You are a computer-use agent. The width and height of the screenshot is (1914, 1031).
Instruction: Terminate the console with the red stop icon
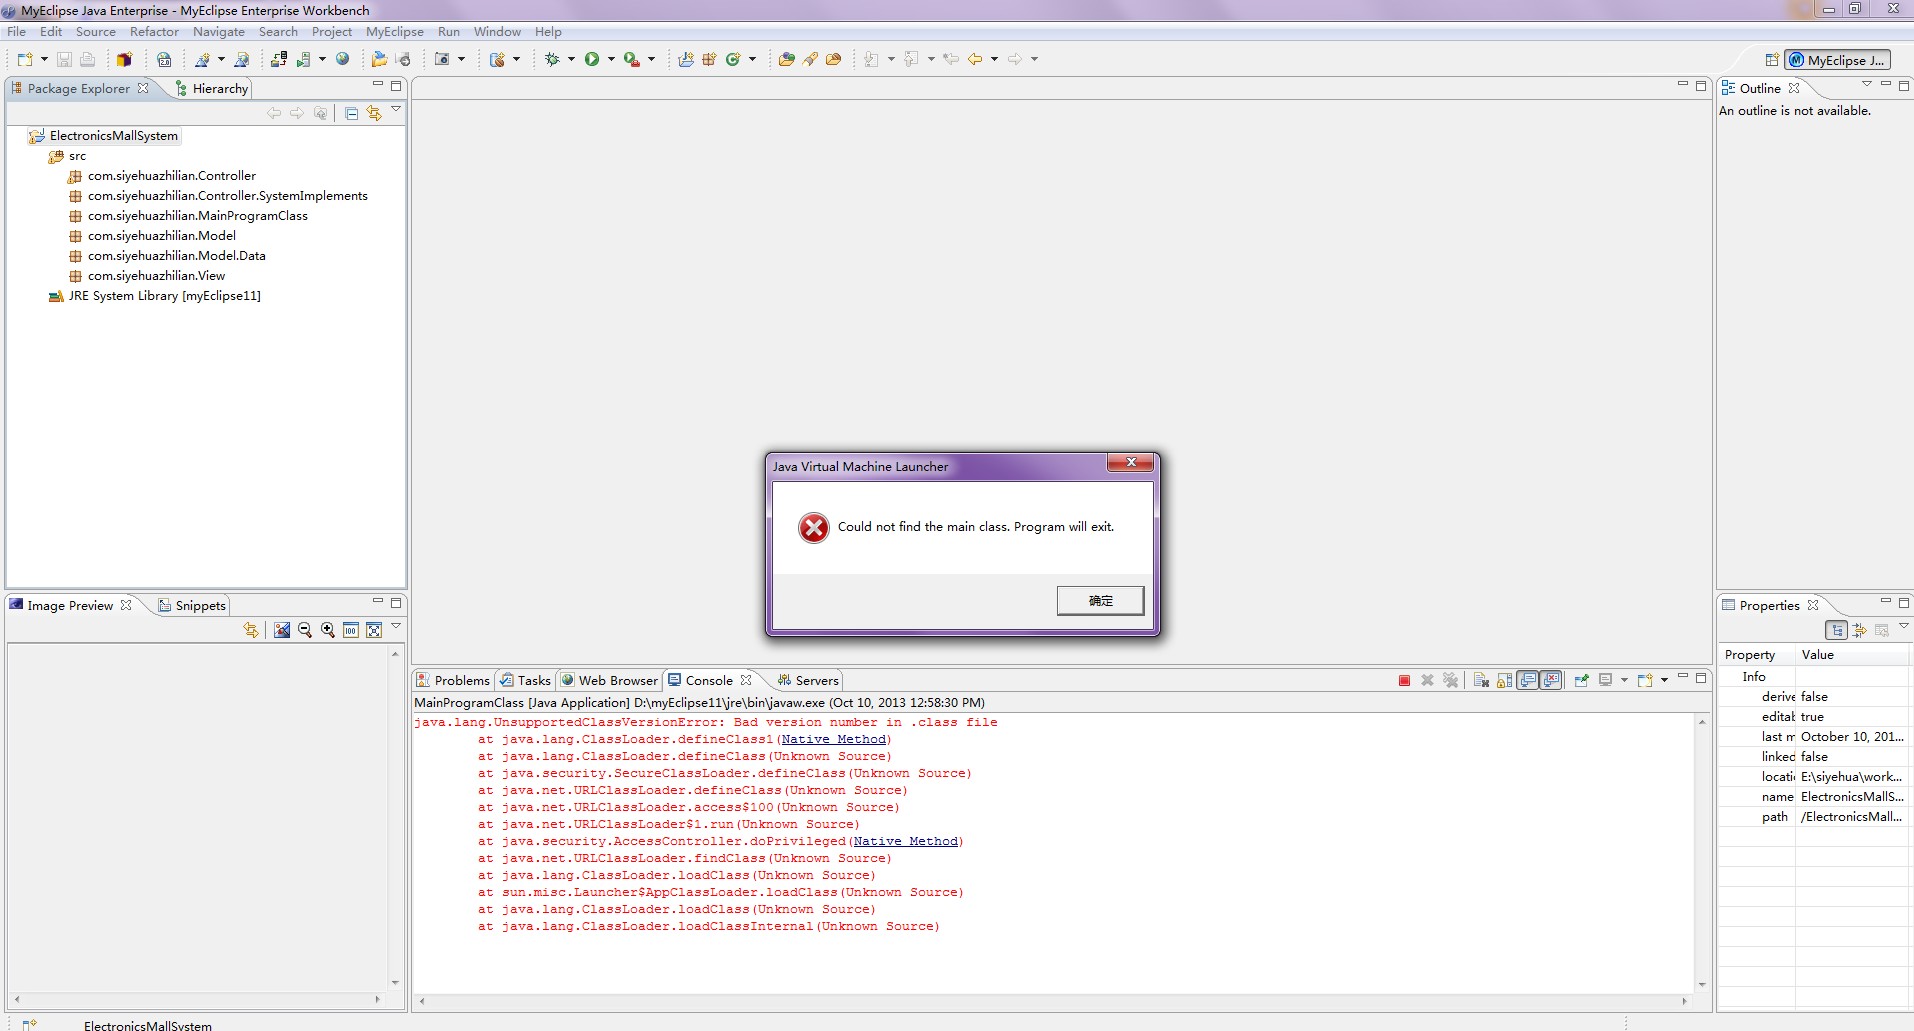[1404, 680]
